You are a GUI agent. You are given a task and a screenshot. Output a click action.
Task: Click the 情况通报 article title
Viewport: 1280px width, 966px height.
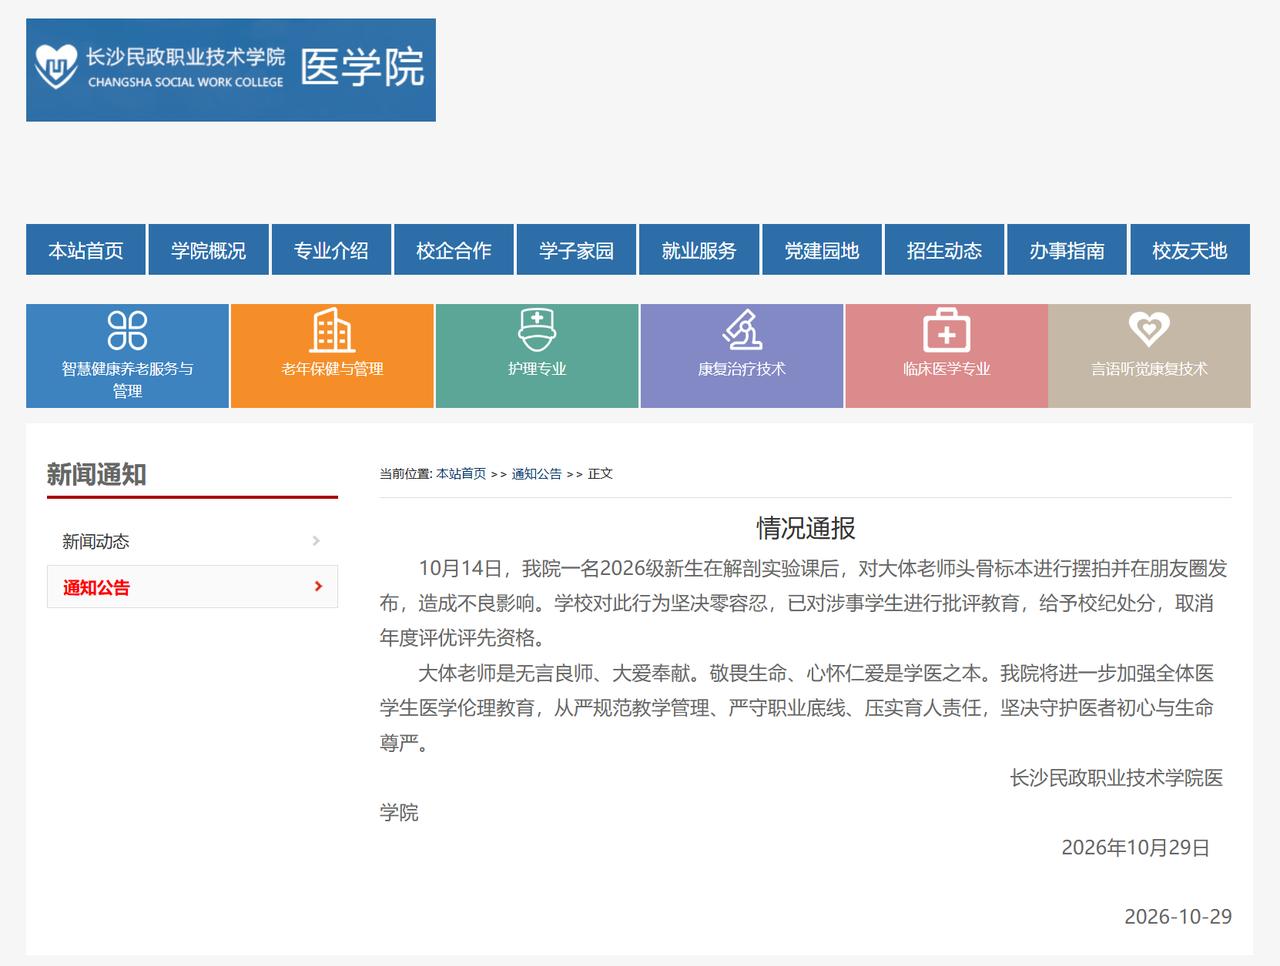coord(806,528)
